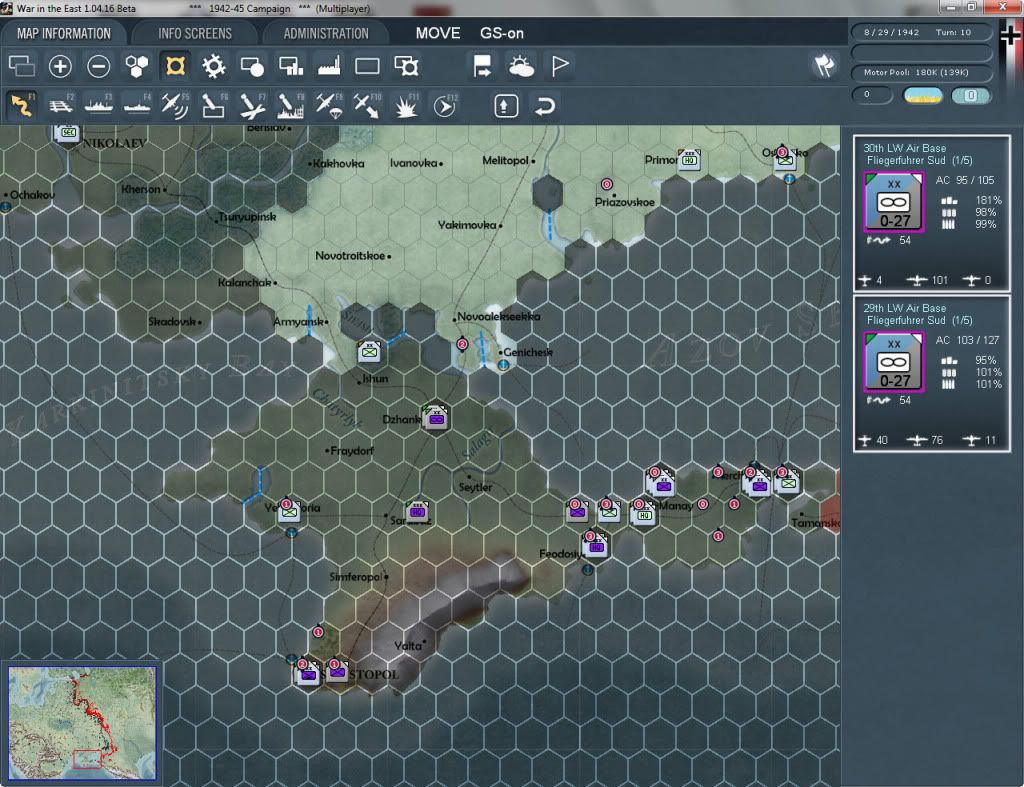Click the Kherson city label
This screenshot has height=787, width=1024.
(140, 189)
